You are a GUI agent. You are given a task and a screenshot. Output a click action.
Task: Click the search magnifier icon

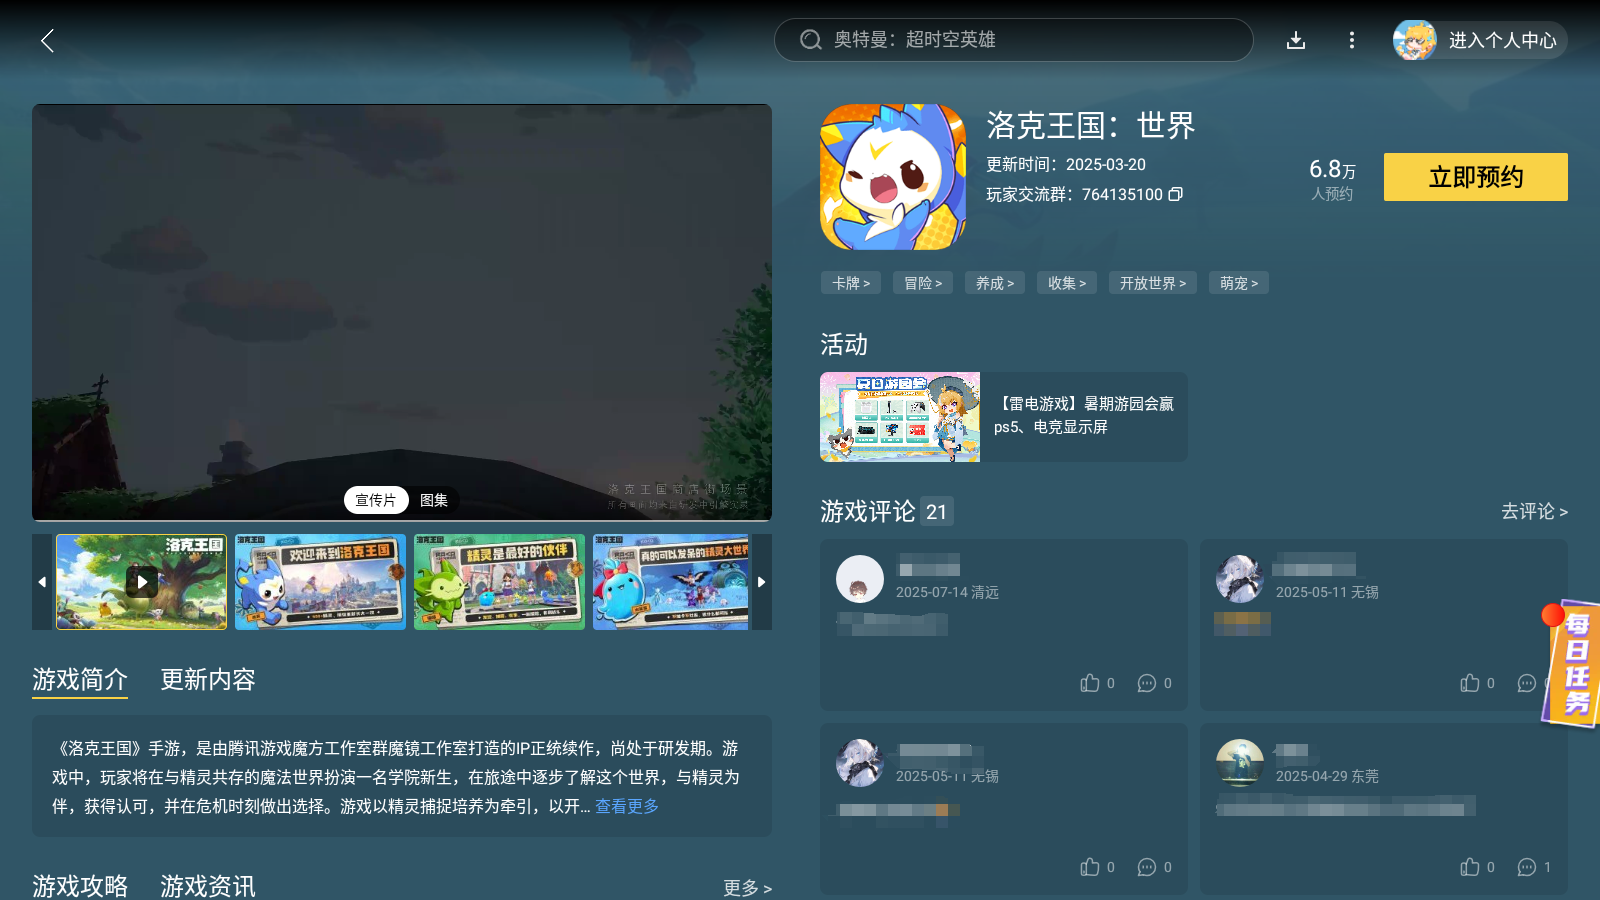point(810,40)
